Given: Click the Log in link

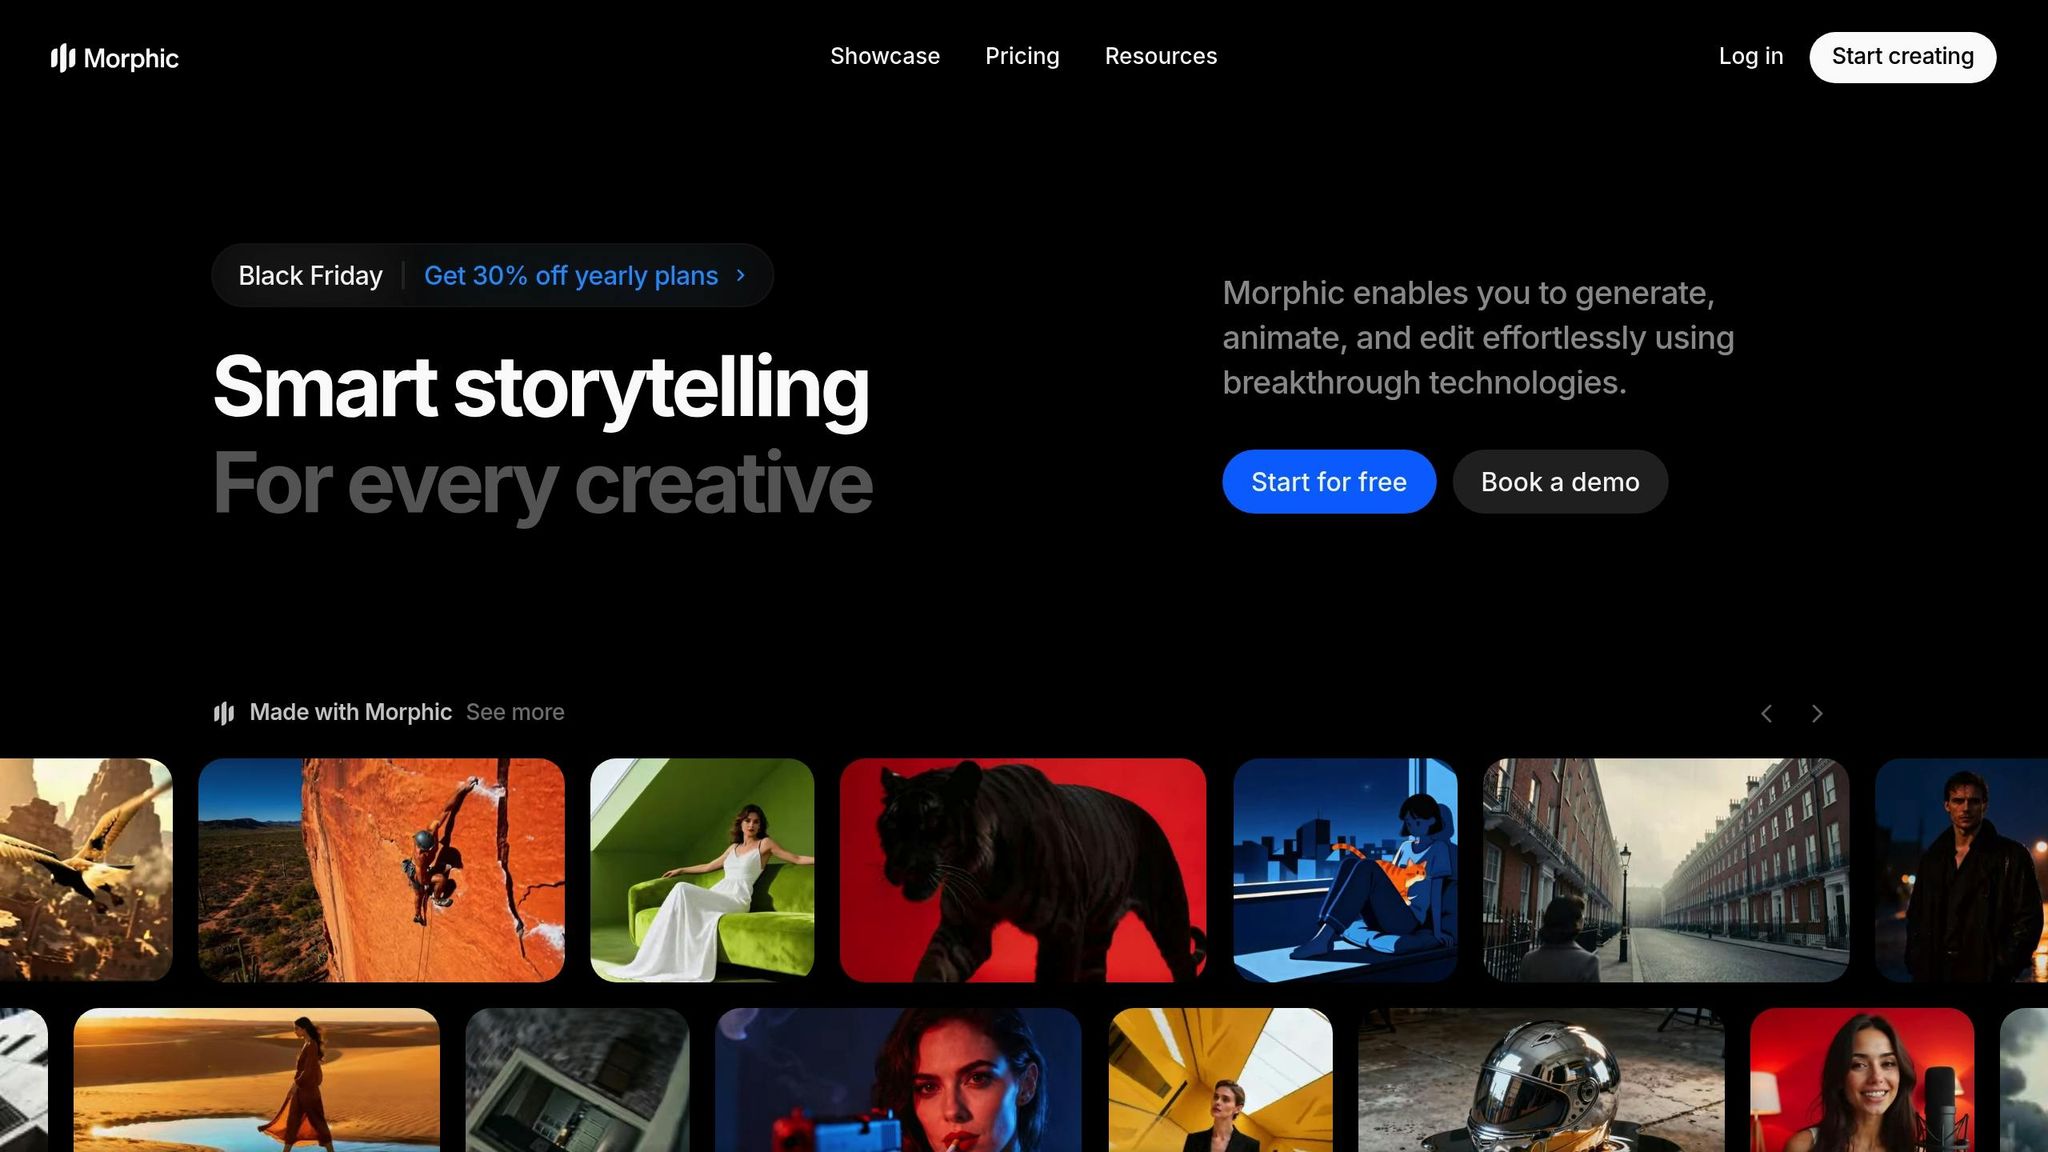Looking at the screenshot, I should (x=1751, y=56).
